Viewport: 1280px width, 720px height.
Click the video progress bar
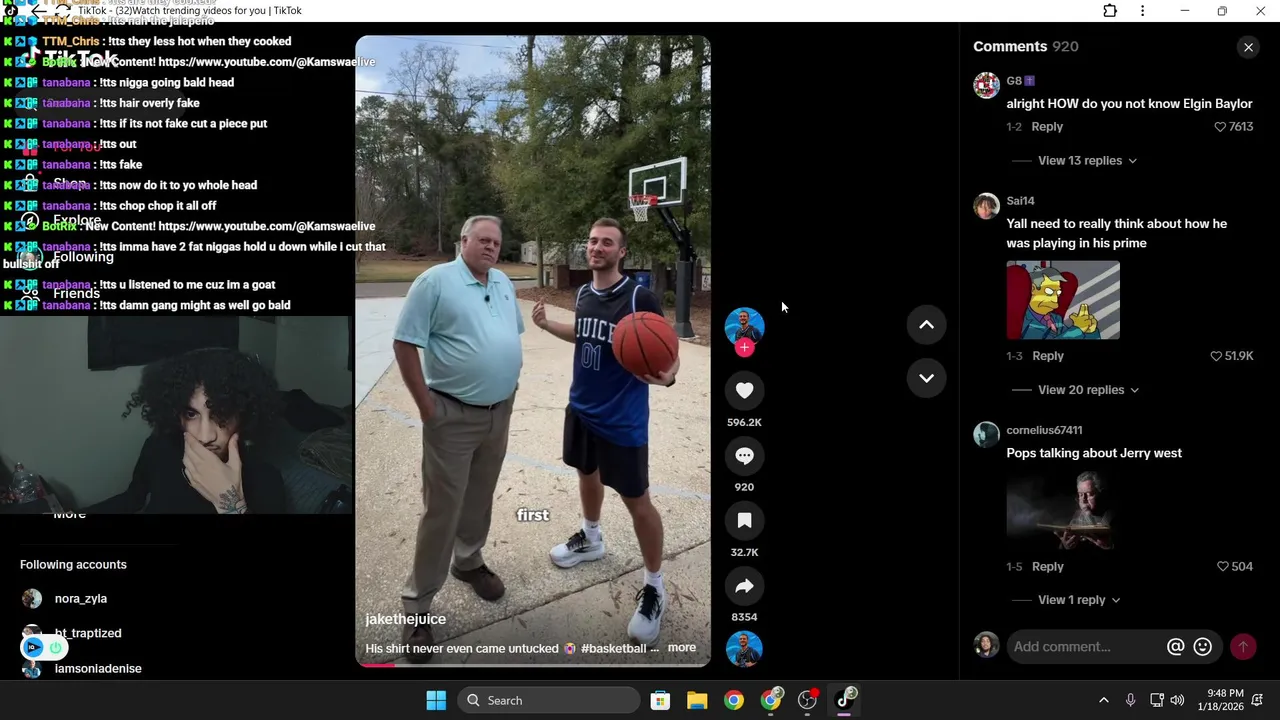(533, 664)
